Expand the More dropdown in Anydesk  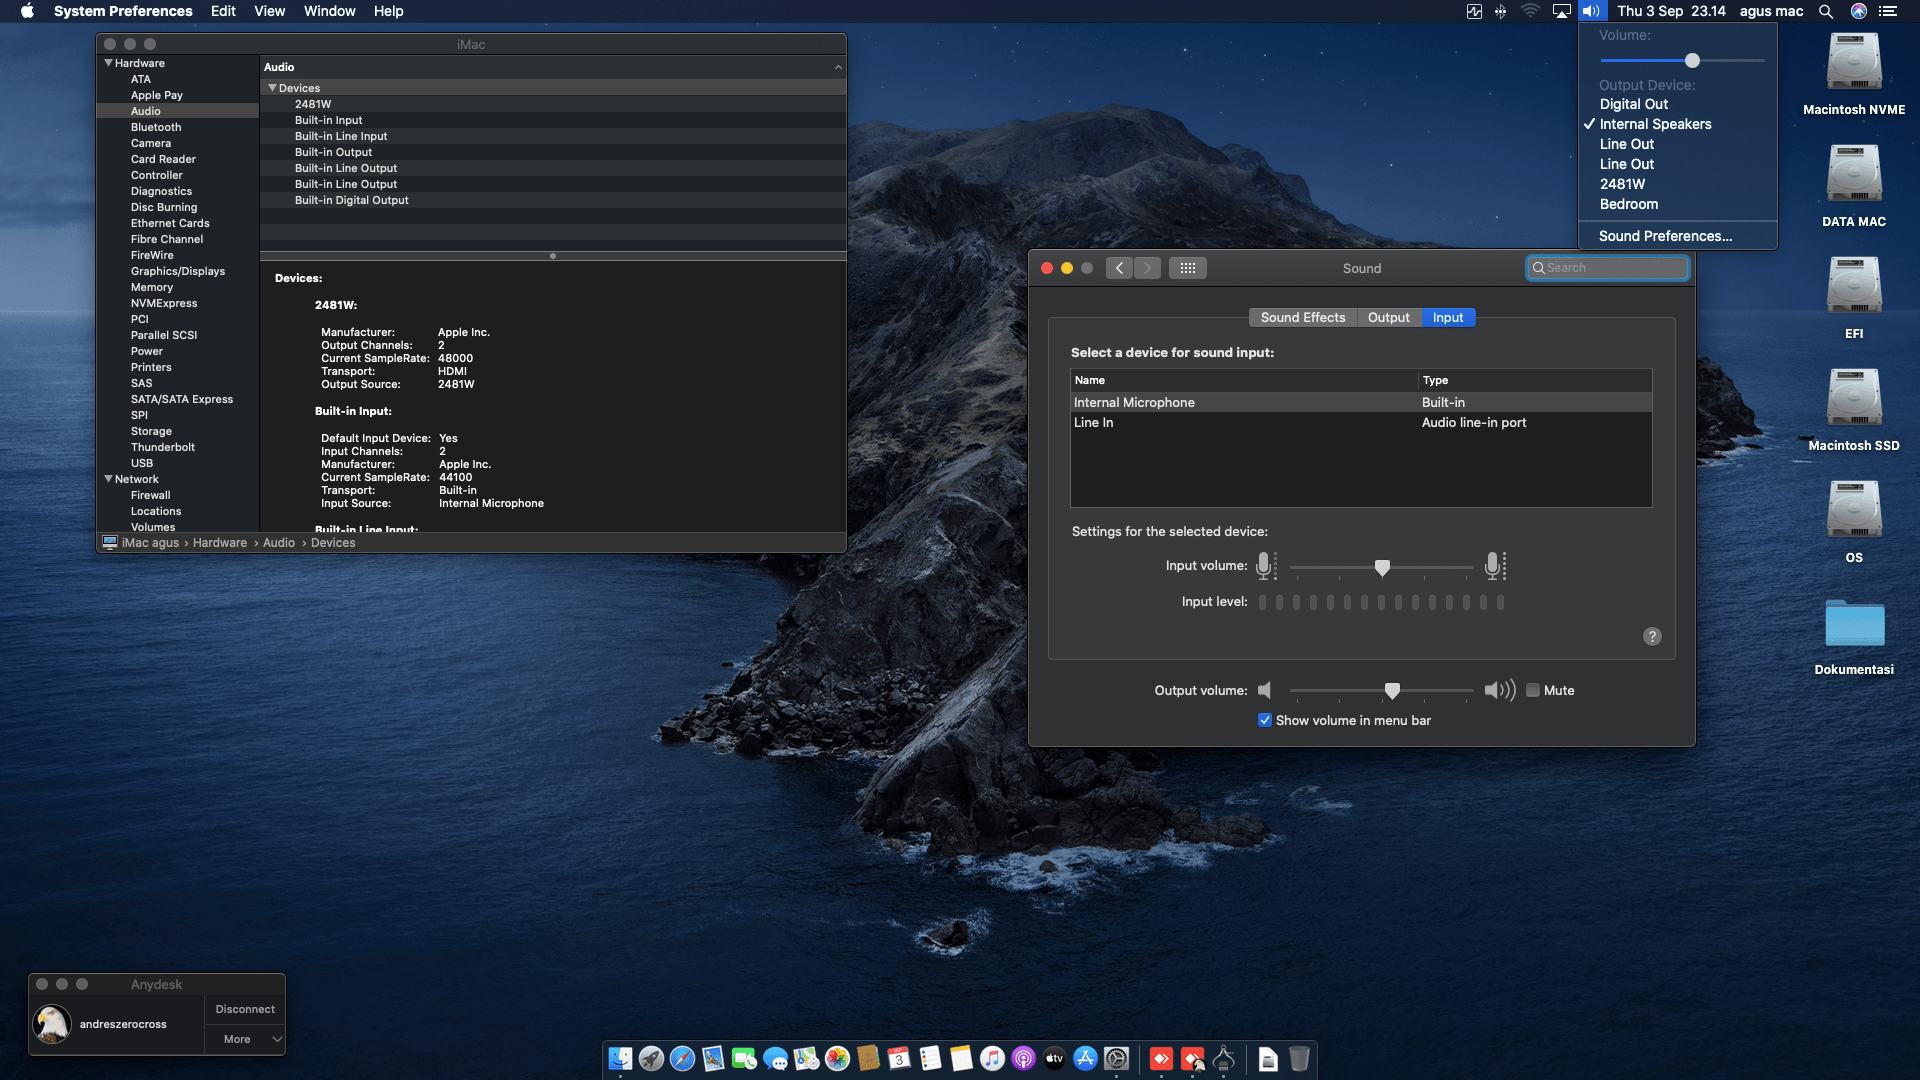[245, 1039]
